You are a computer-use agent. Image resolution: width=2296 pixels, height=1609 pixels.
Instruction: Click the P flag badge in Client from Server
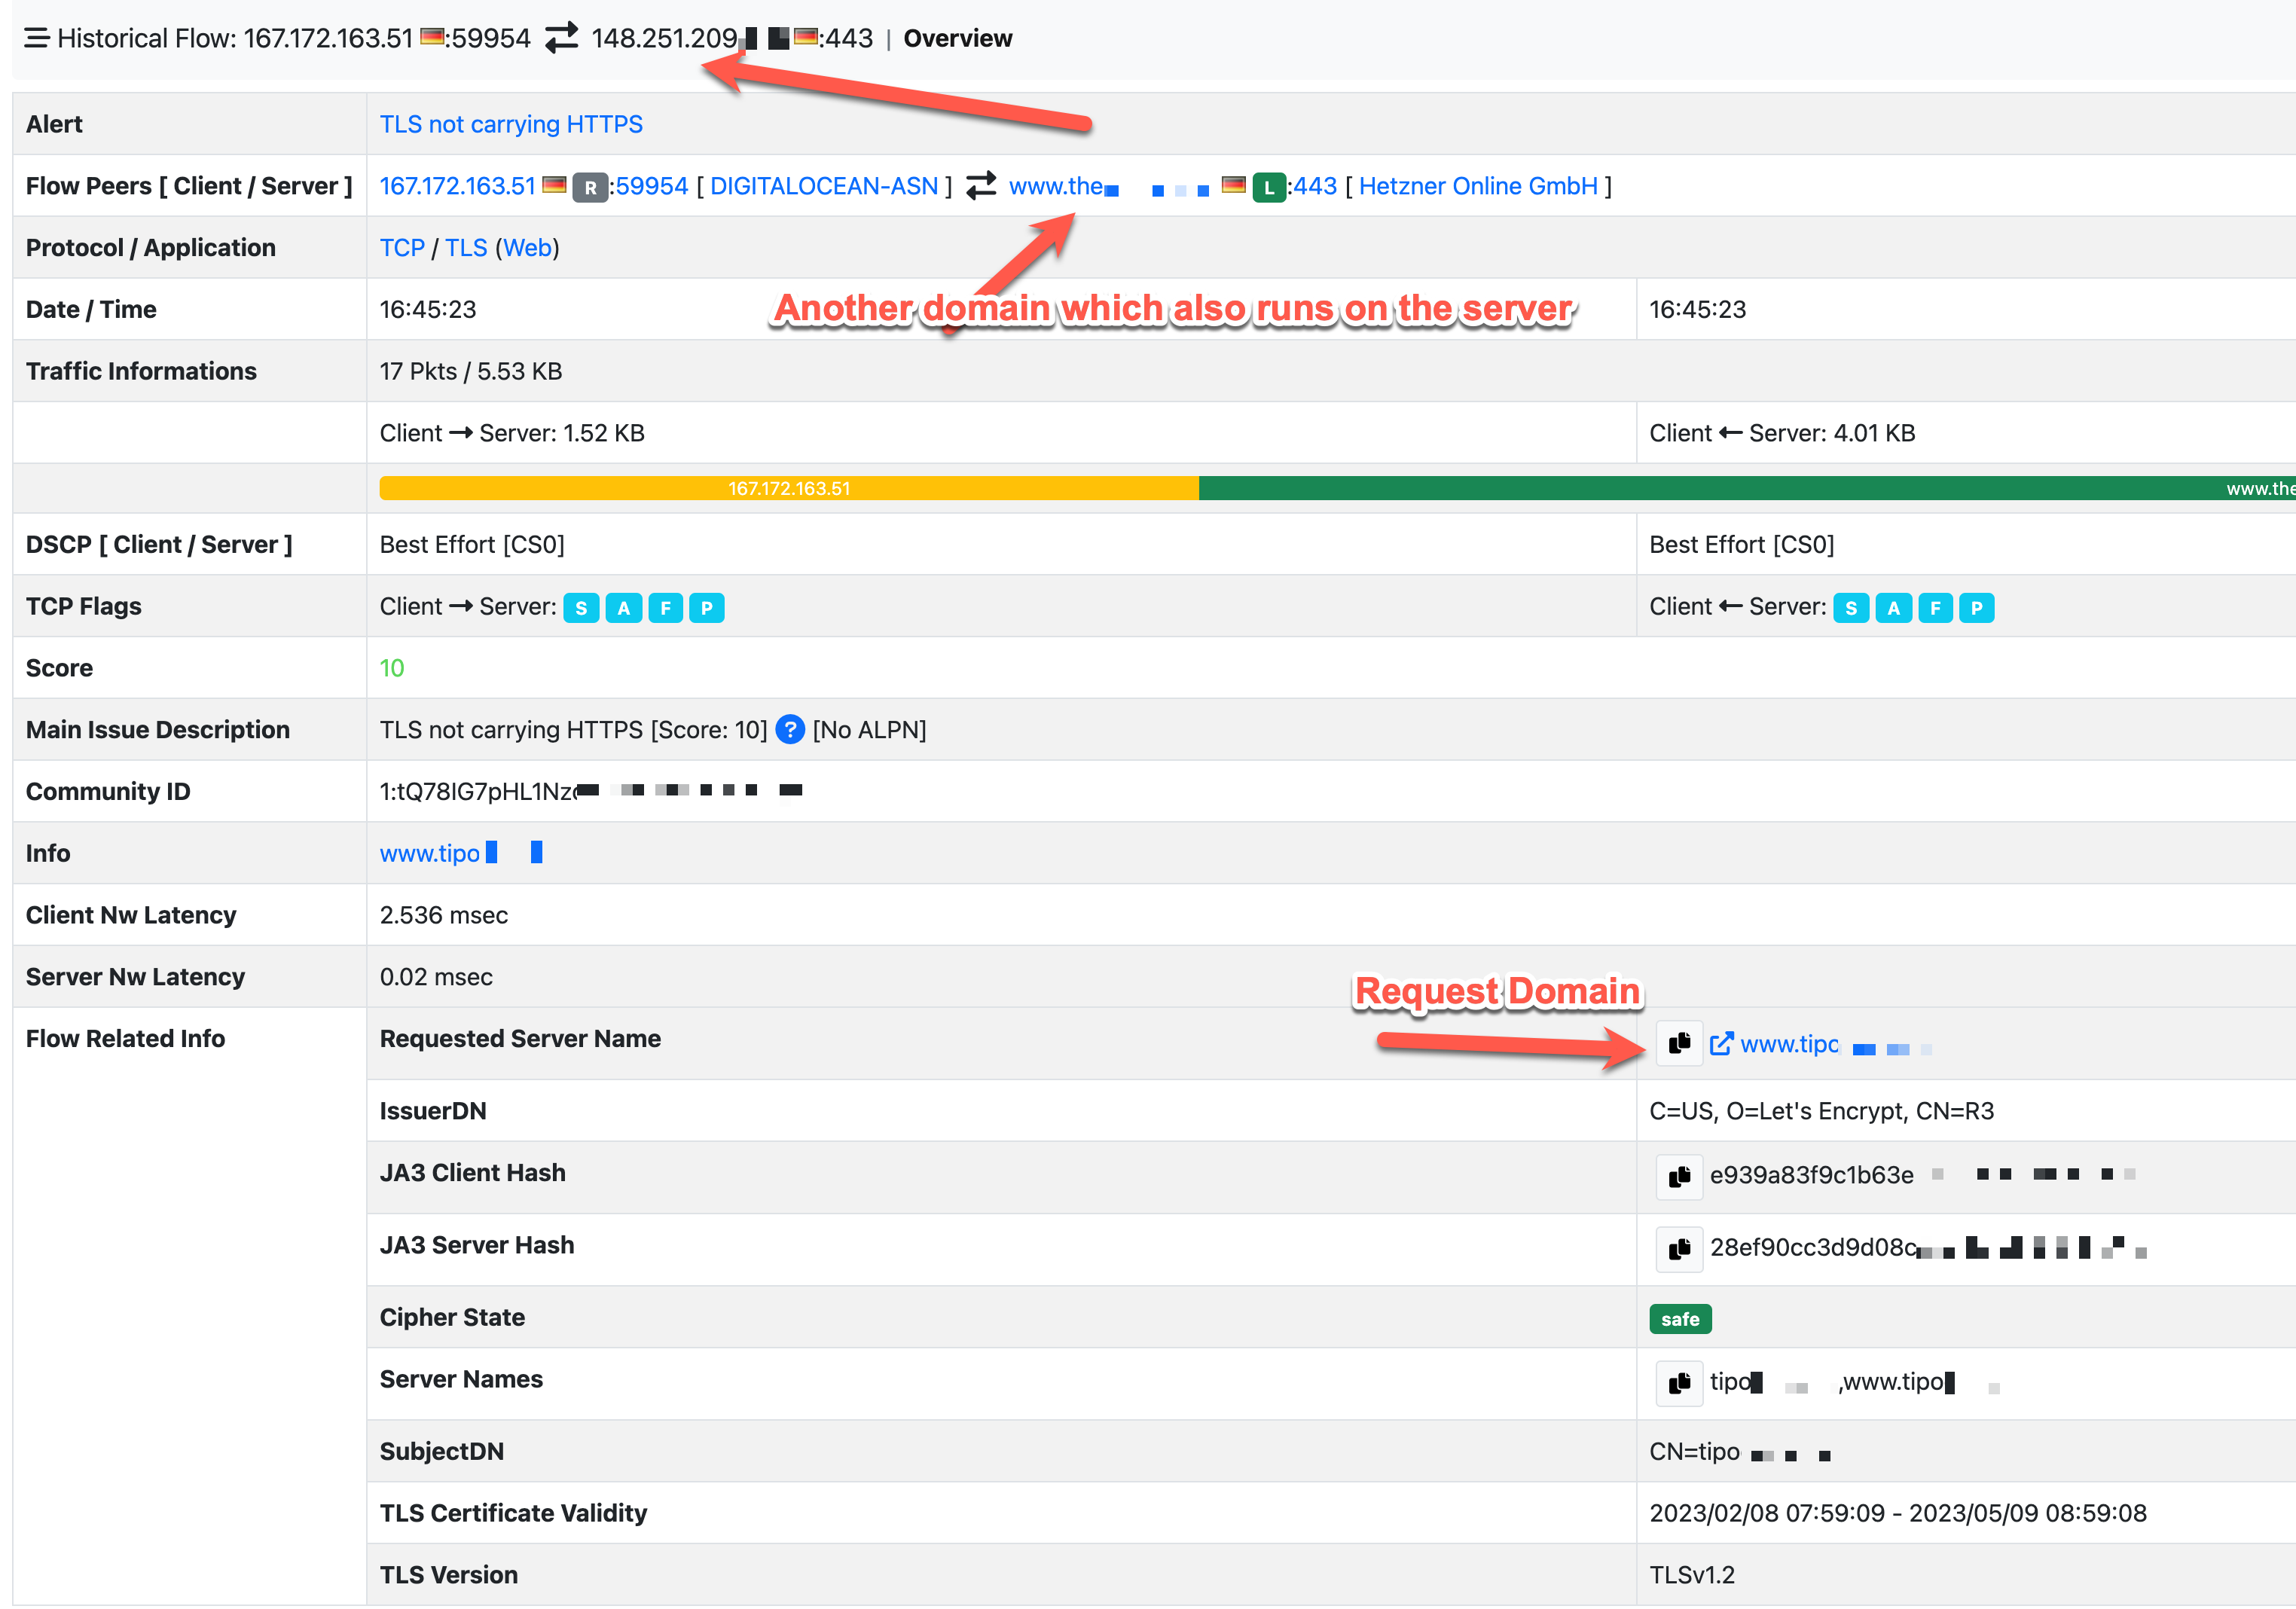[1976, 607]
